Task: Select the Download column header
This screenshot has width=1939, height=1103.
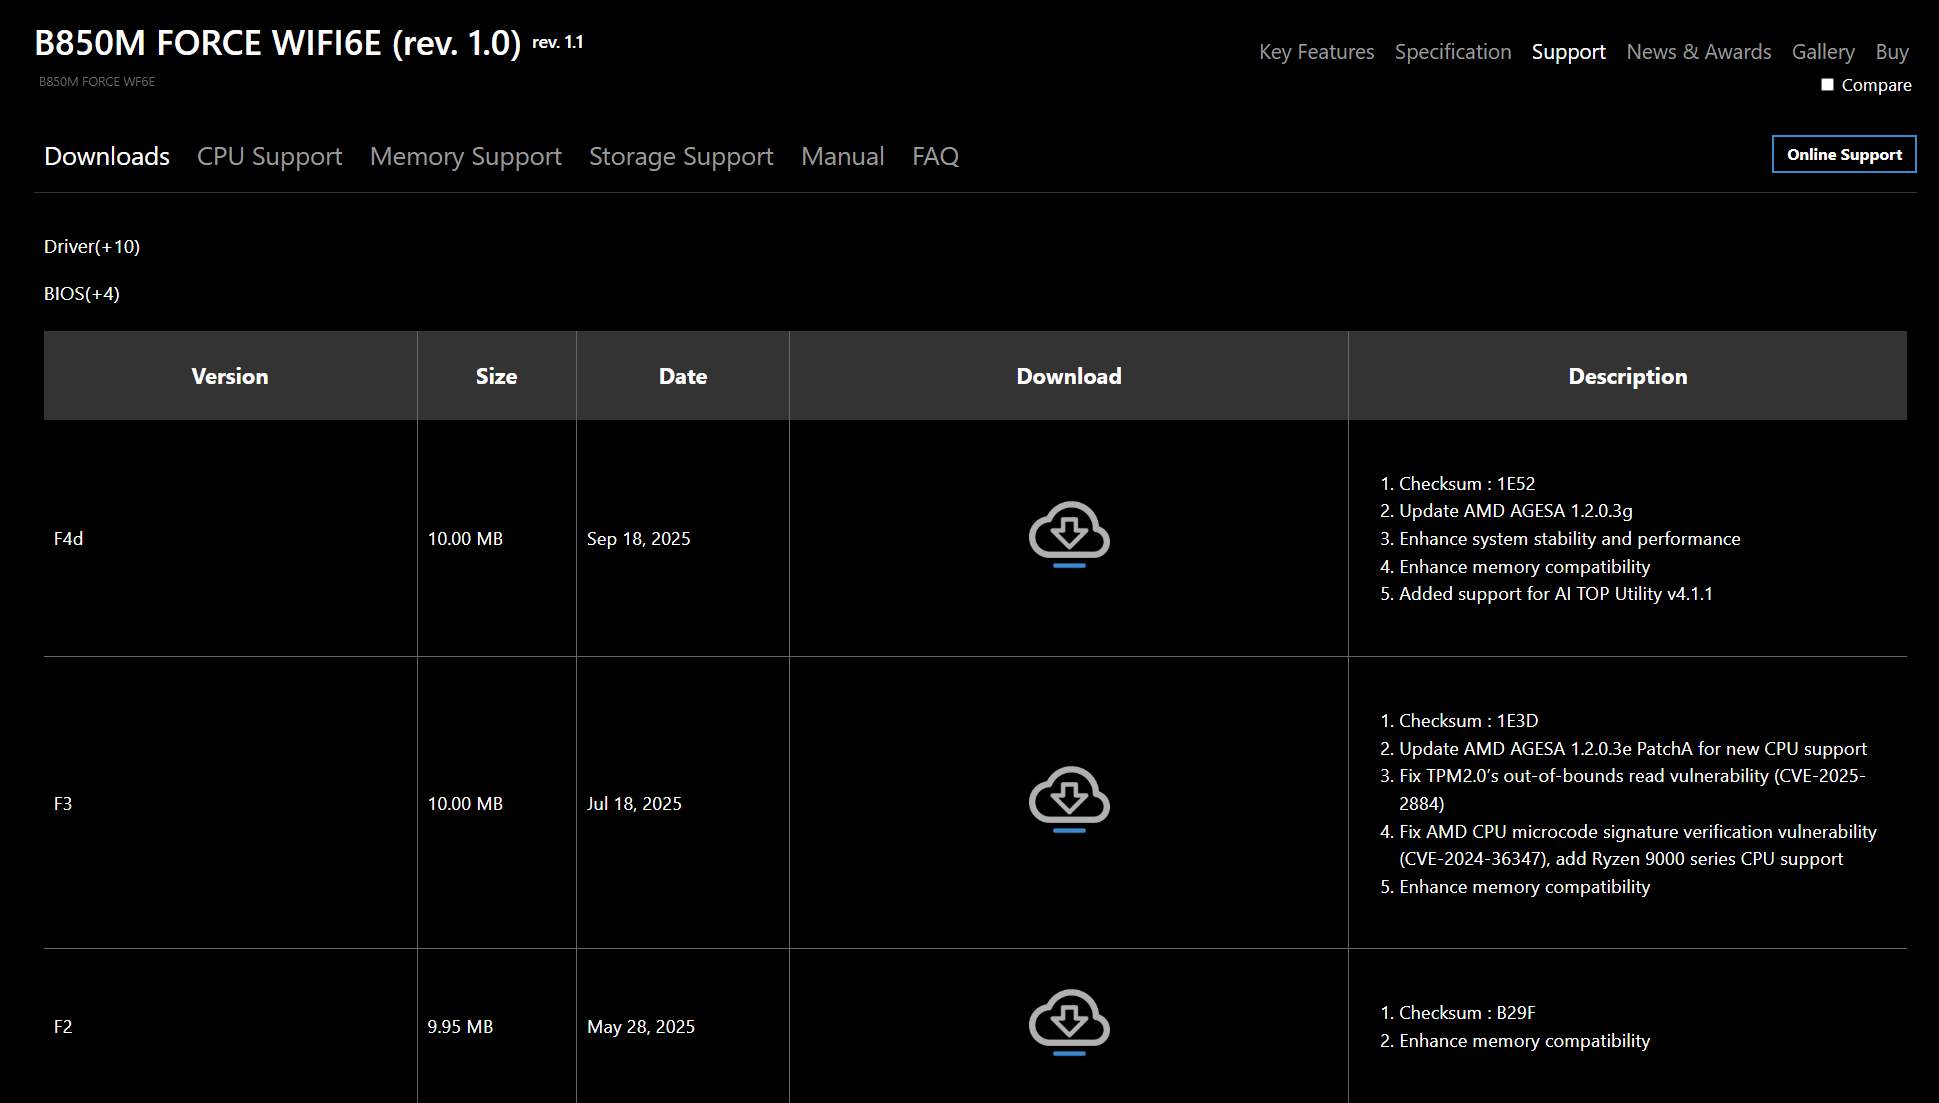Action: tap(1069, 376)
